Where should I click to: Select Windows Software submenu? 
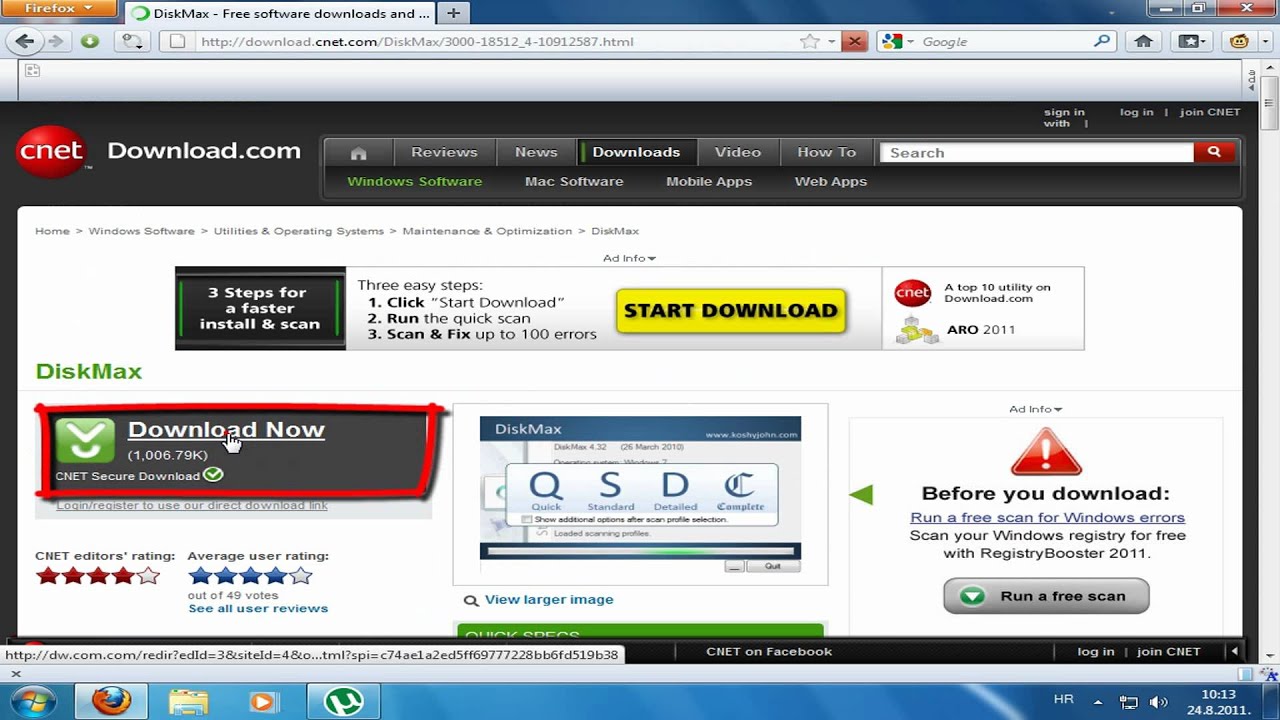click(414, 181)
